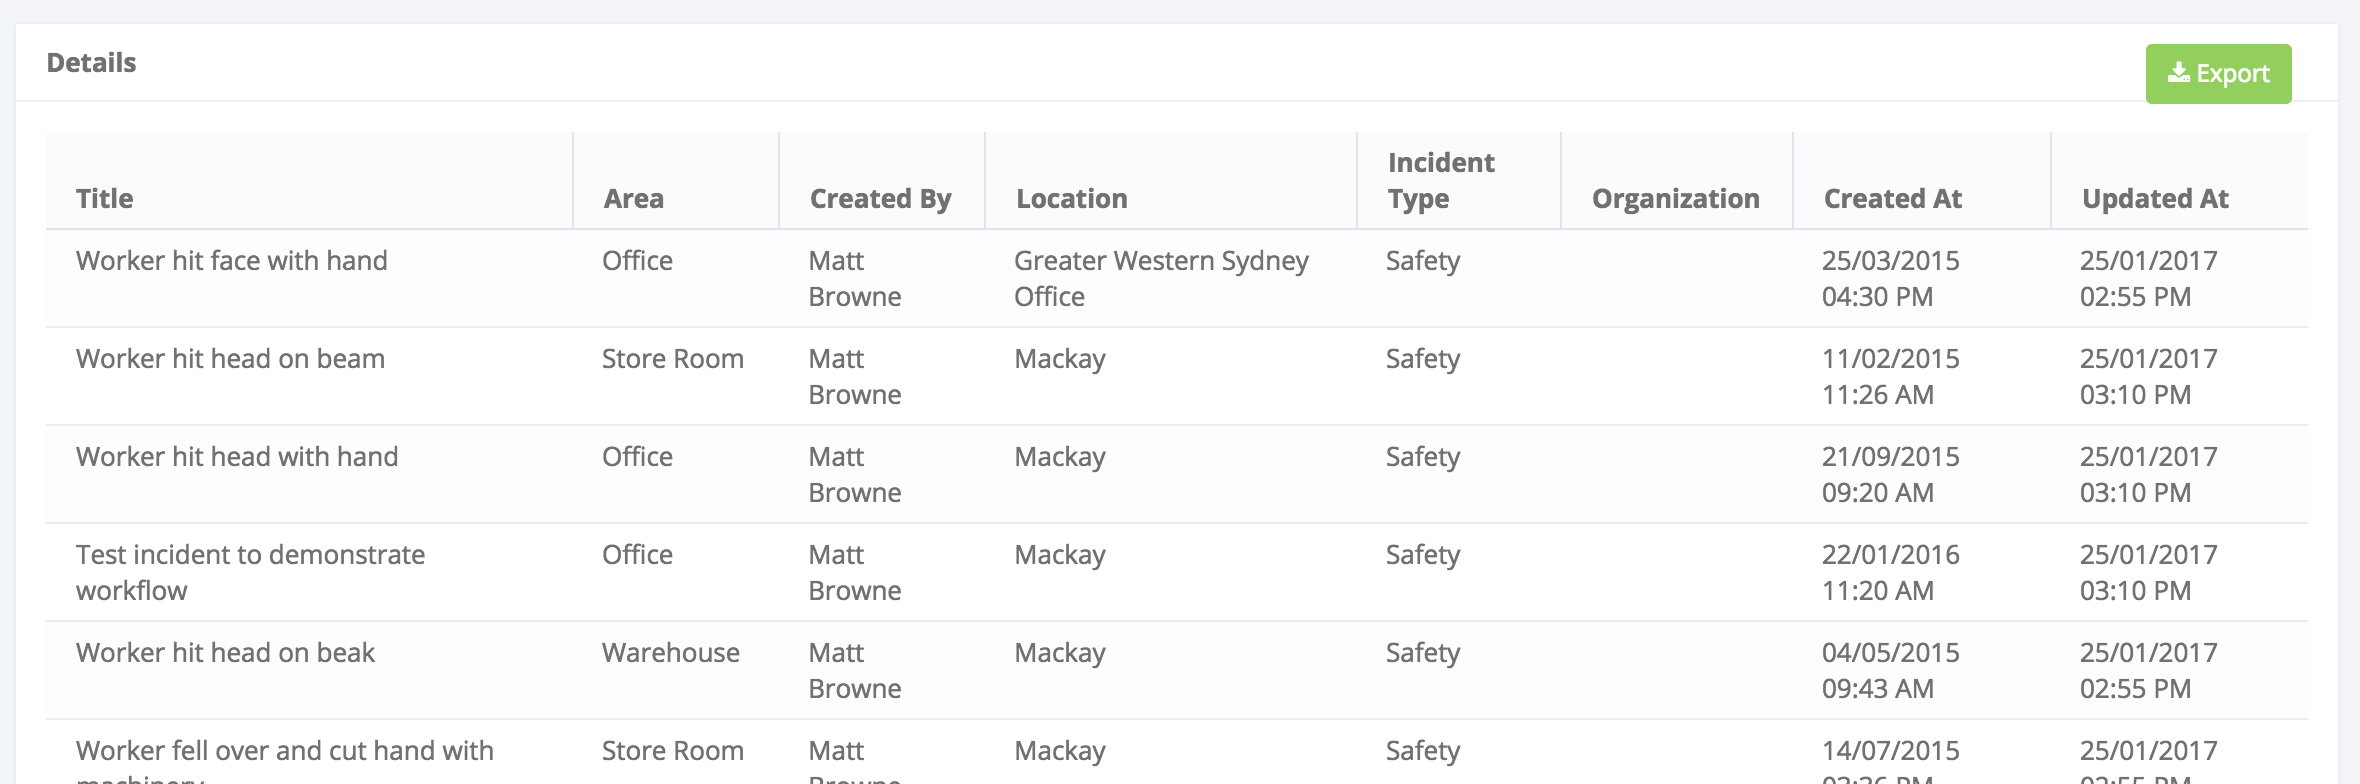
Task: Sort by the Area column header
Action: tap(633, 199)
